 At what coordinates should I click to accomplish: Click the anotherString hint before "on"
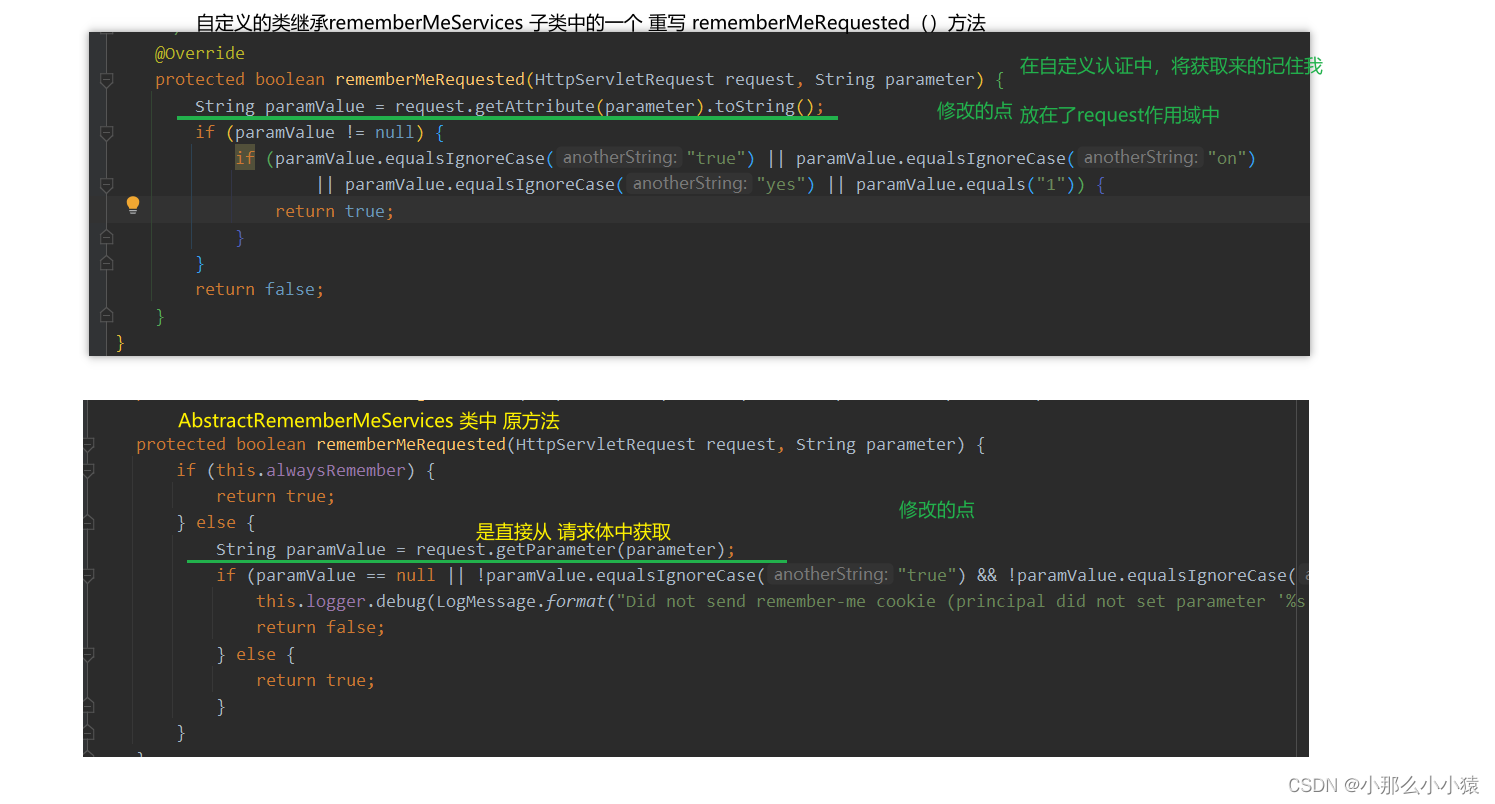click(1141, 158)
